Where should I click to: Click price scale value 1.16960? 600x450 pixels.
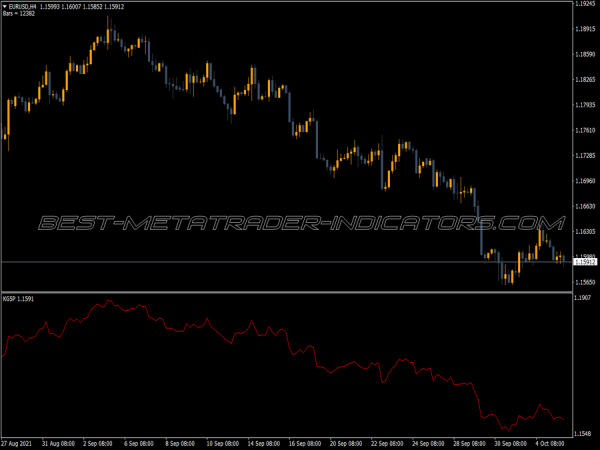pyautogui.click(x=585, y=181)
